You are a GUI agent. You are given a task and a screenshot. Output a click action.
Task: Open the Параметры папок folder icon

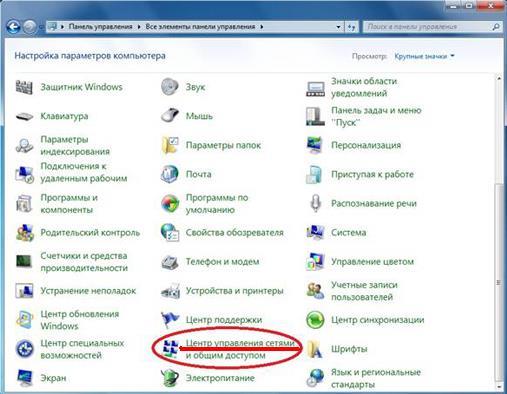pos(170,145)
